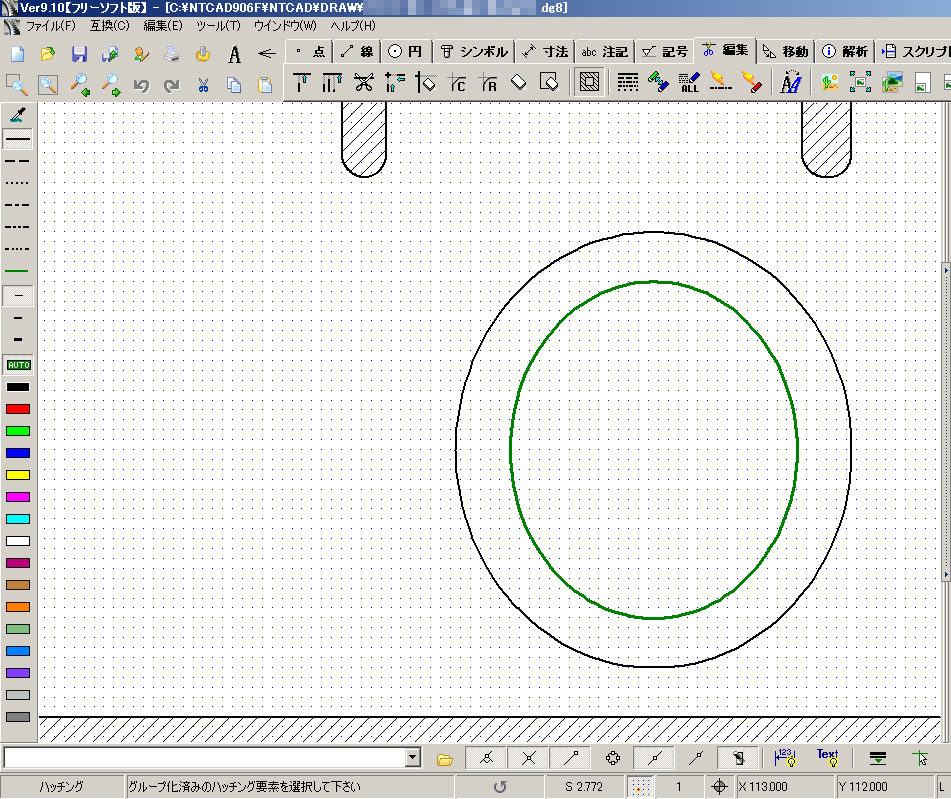Switch to the シンボル tab
Viewport: 951px width, 799px height.
474,52
